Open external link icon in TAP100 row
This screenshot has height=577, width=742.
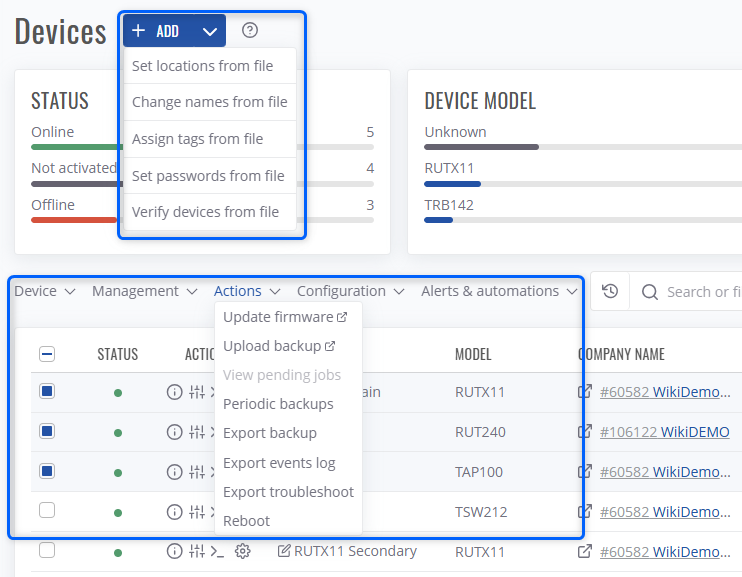click(x=585, y=471)
